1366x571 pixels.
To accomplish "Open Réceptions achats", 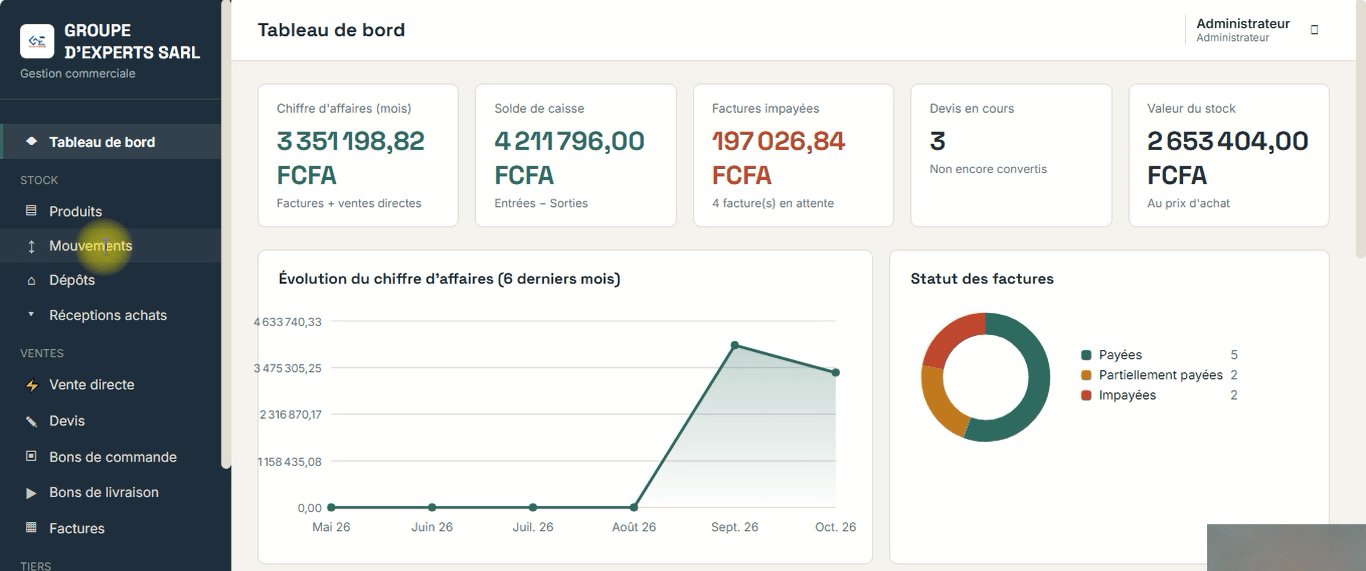I will coord(110,315).
